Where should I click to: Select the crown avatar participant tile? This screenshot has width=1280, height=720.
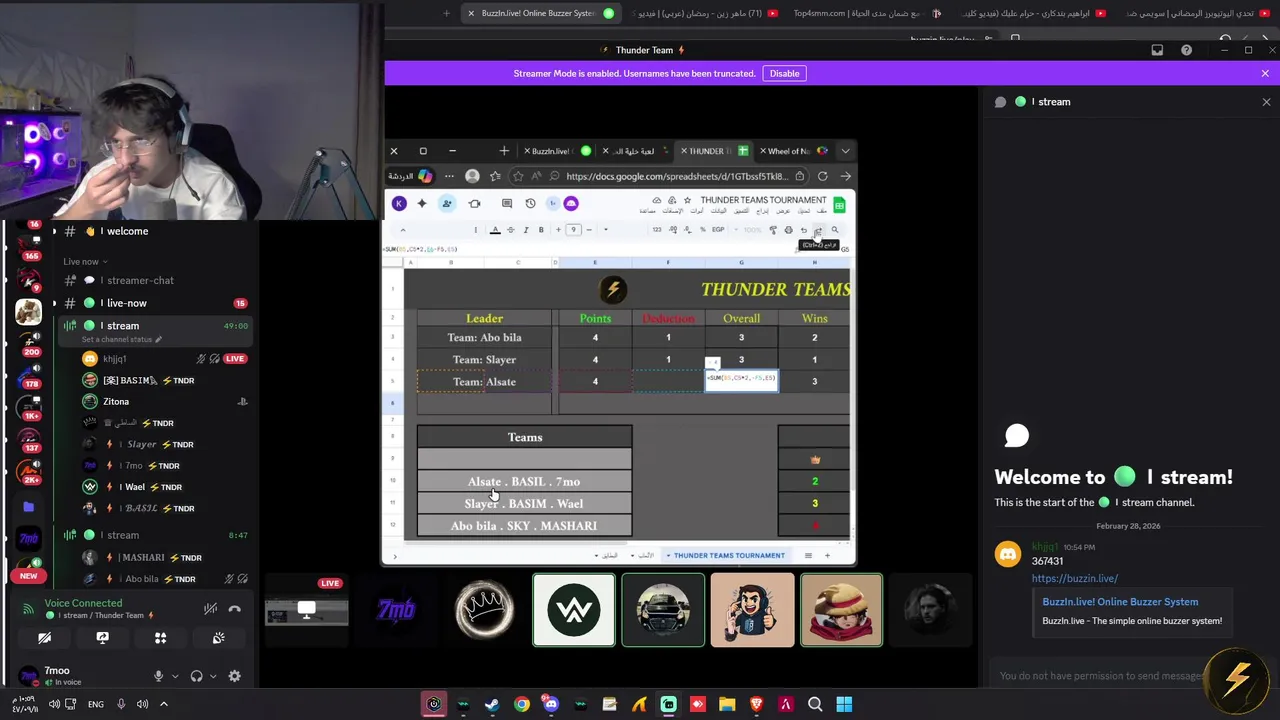tap(485, 610)
